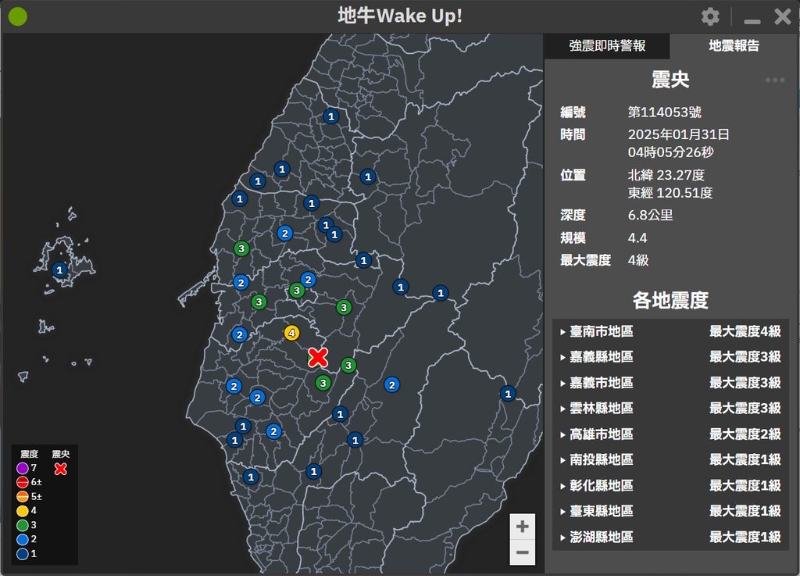
Task: Select the 地震報告 tab
Action: pyautogui.click(x=734, y=46)
